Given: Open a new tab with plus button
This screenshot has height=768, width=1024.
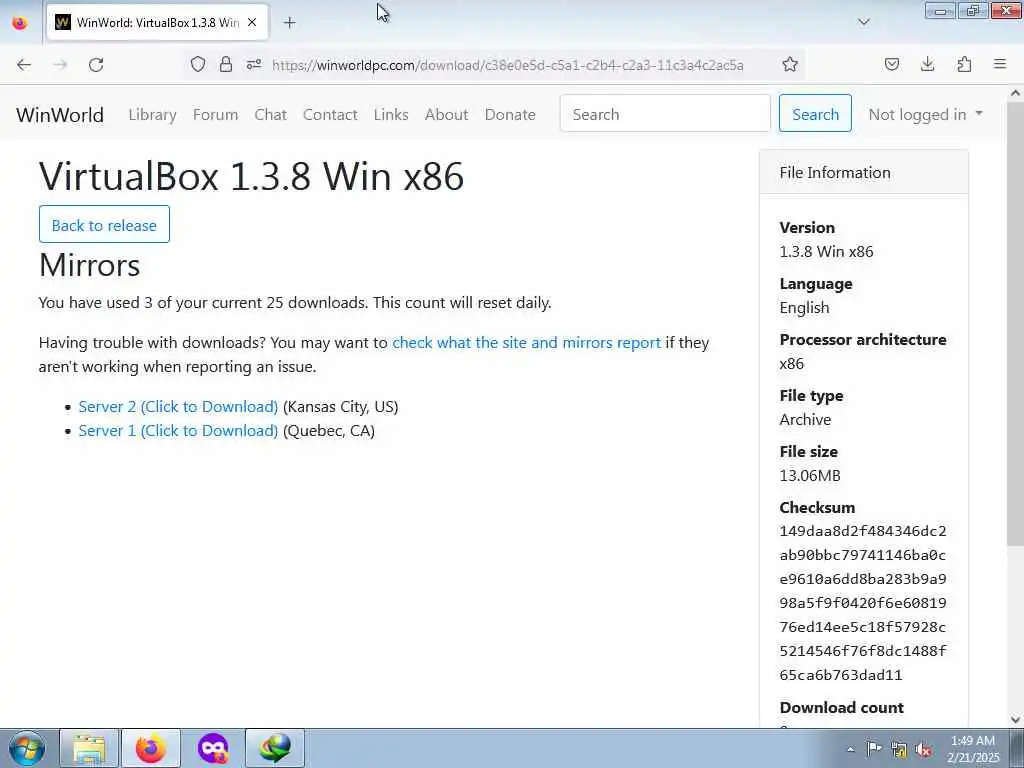Looking at the screenshot, I should pos(290,23).
